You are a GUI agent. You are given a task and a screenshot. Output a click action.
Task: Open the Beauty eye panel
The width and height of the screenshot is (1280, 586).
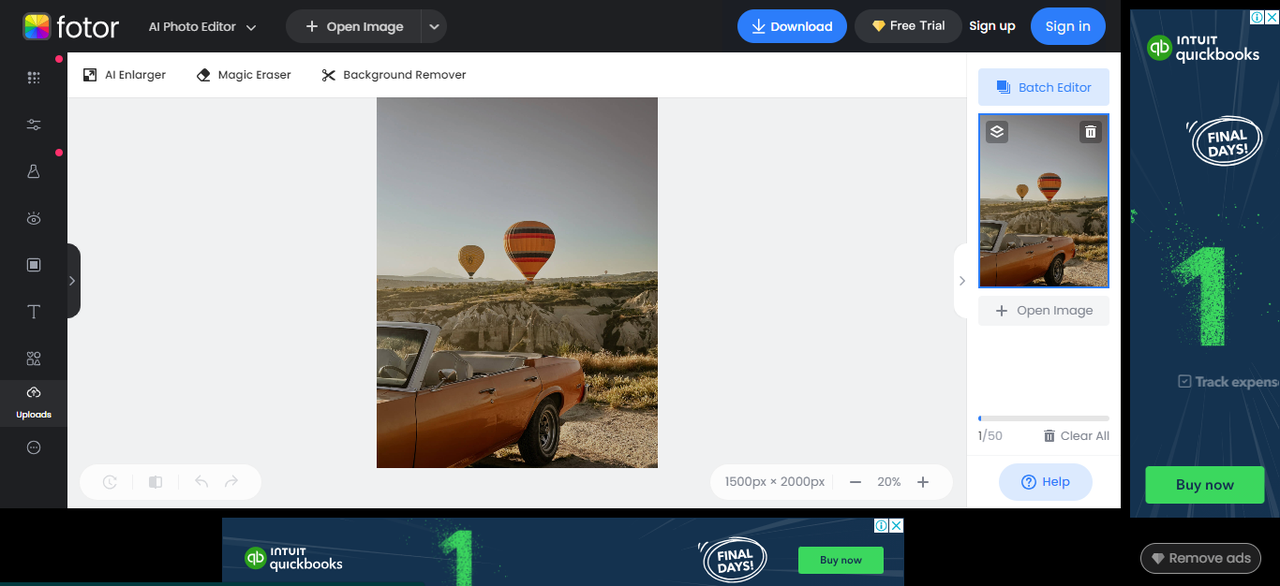click(33, 218)
